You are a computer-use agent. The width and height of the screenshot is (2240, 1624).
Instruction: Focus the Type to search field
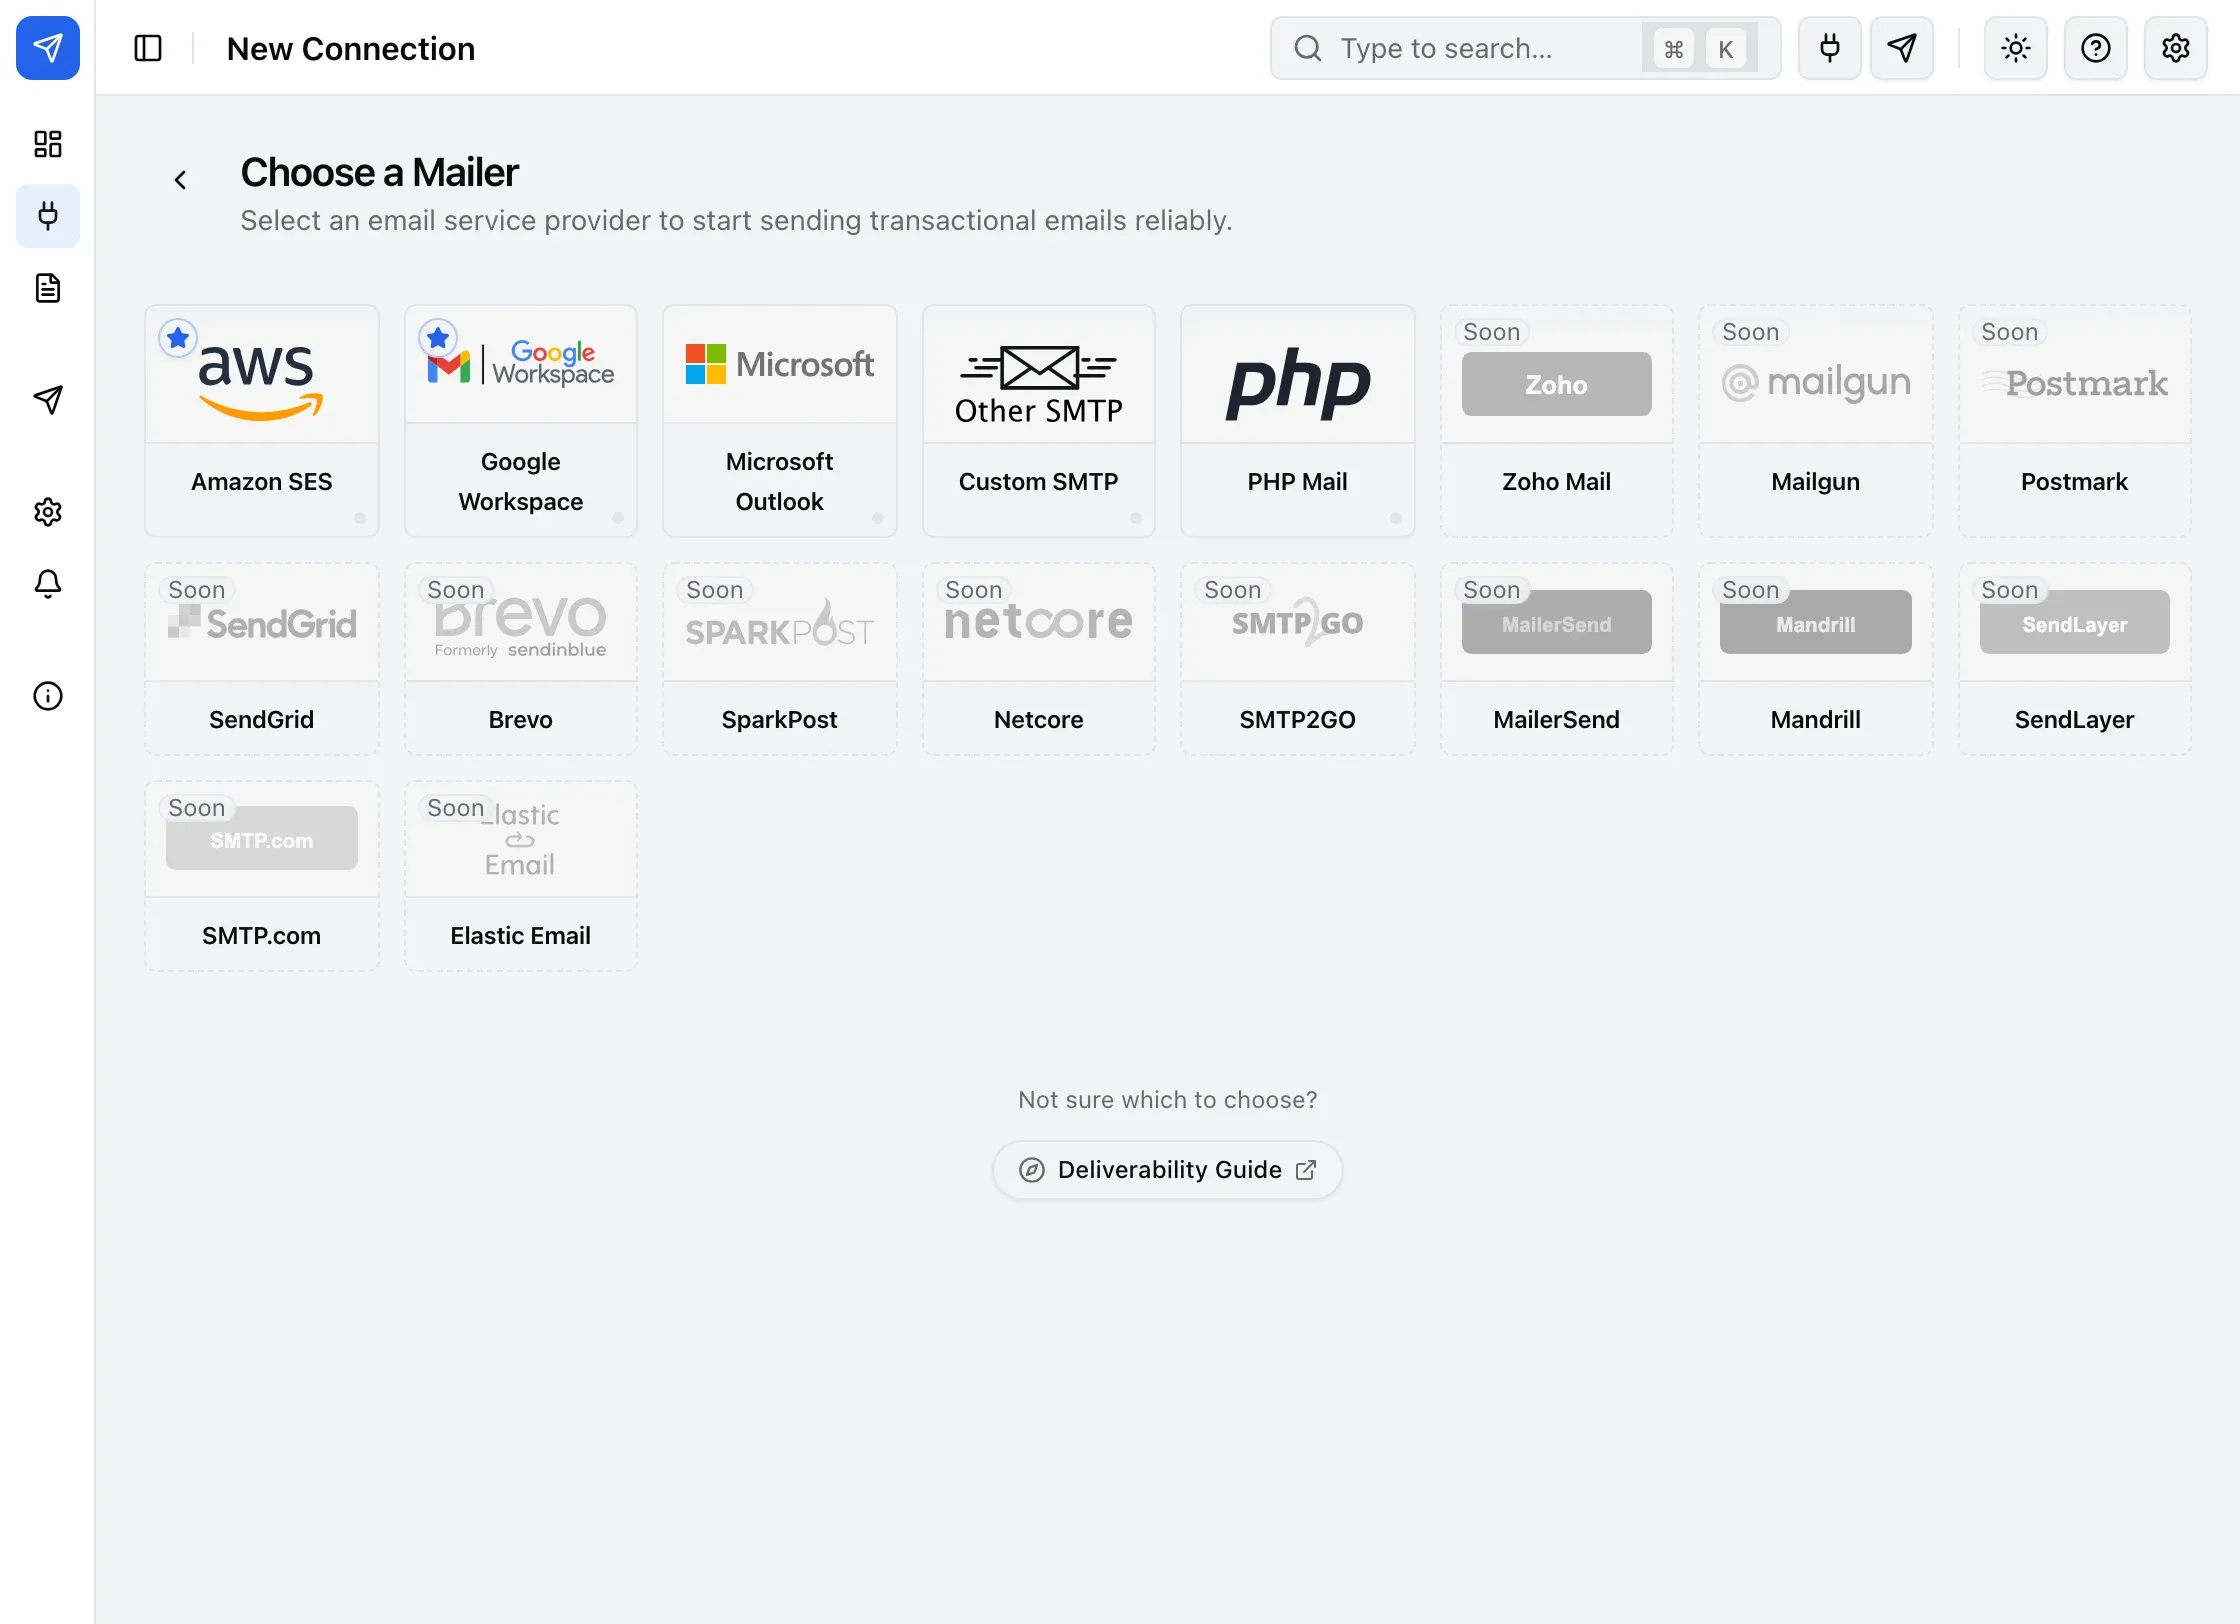coord(1525,48)
